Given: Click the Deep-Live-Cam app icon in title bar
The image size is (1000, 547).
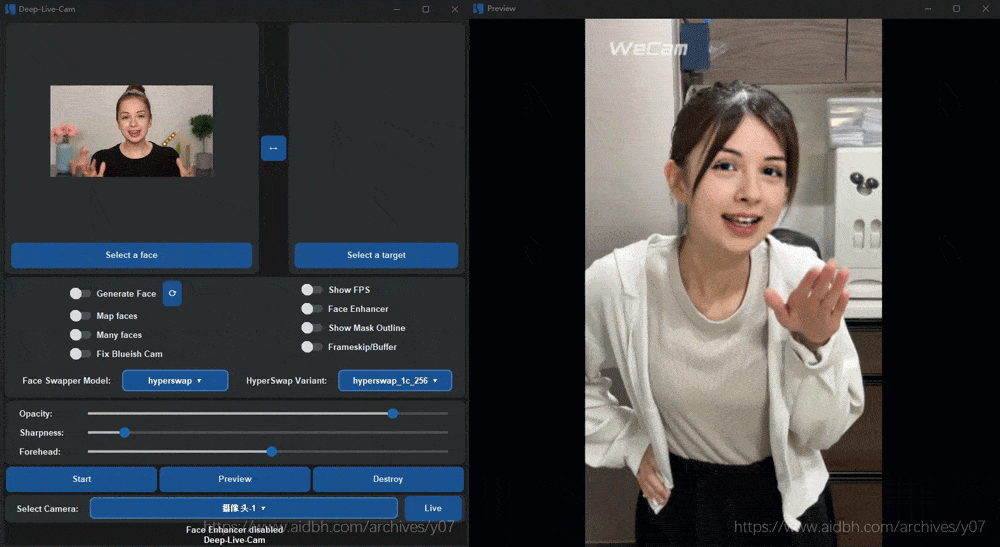Looking at the screenshot, I should (11, 9).
